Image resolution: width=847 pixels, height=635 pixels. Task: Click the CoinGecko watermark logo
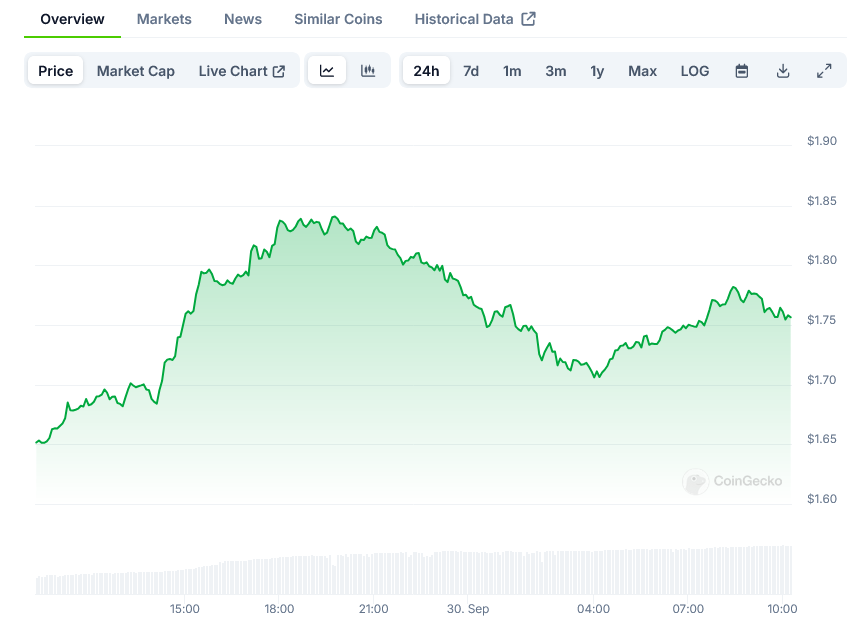(733, 481)
